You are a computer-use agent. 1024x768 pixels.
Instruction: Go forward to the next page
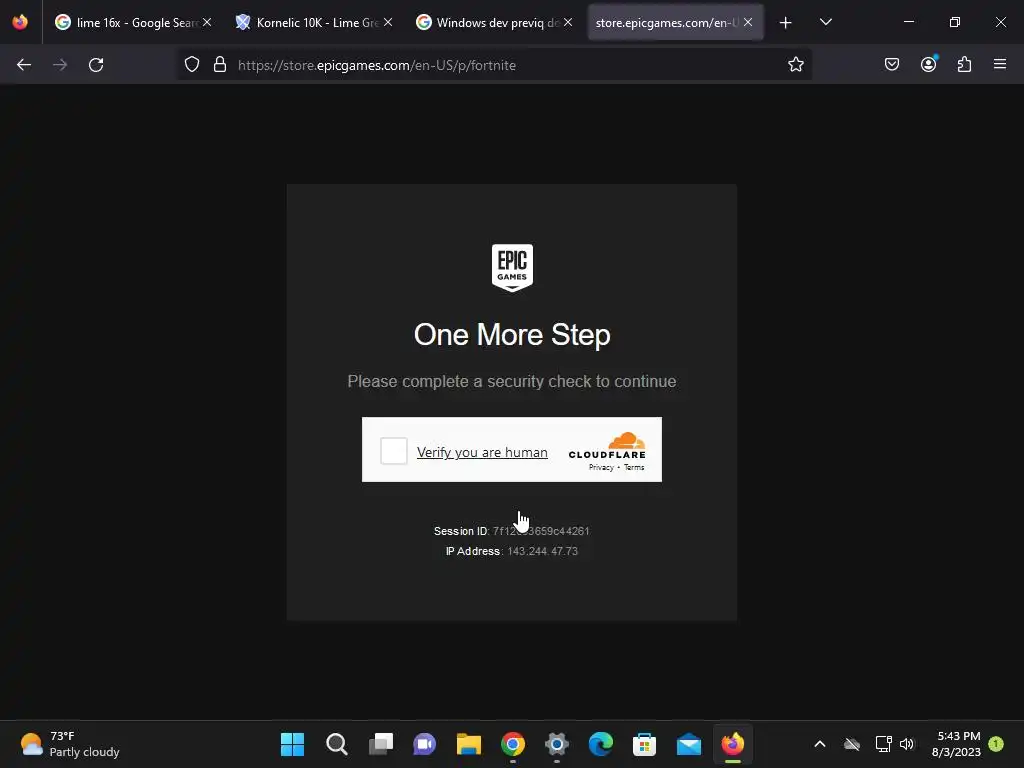tap(60, 65)
